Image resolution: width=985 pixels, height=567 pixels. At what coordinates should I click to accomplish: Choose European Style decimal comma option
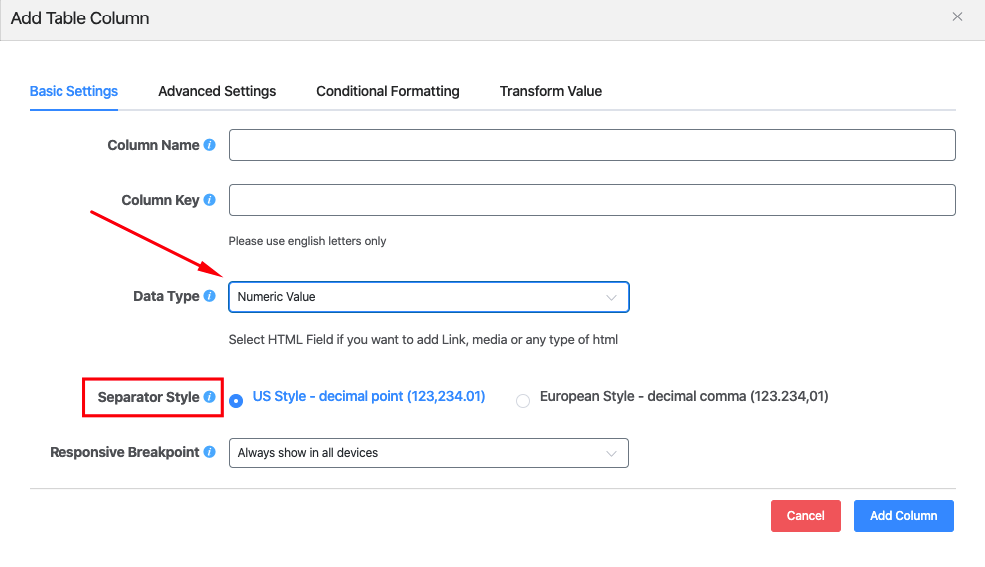523,401
